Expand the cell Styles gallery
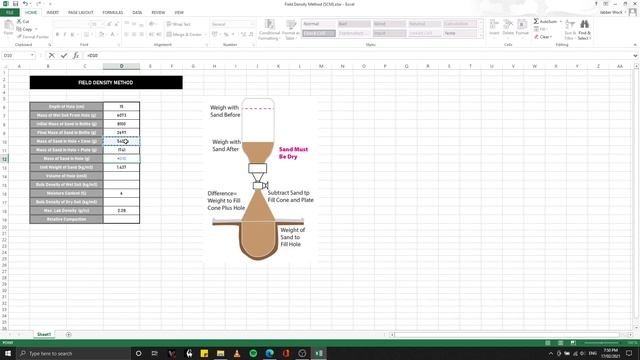Screen dimensions: 640x360 (480, 36)
